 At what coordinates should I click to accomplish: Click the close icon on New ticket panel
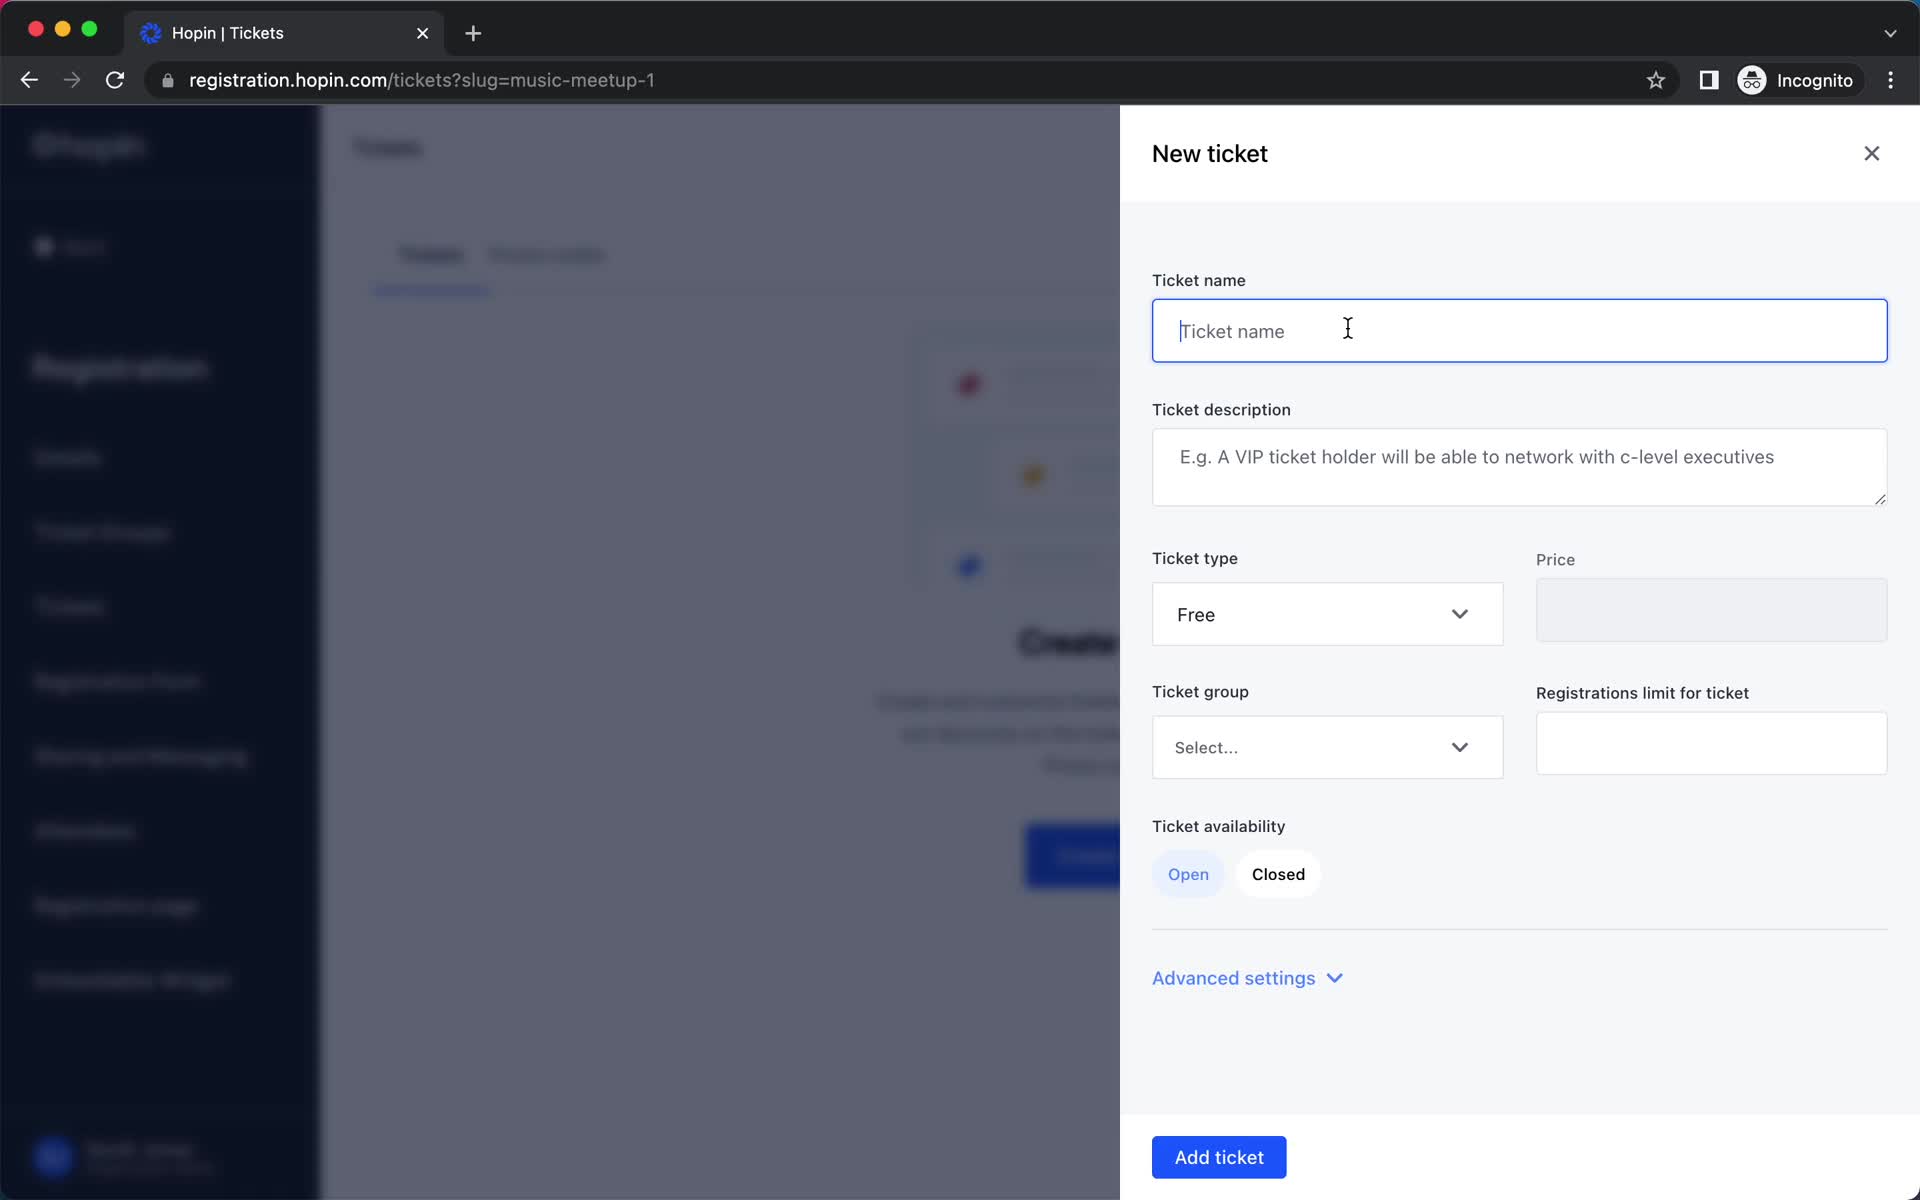click(x=1872, y=153)
